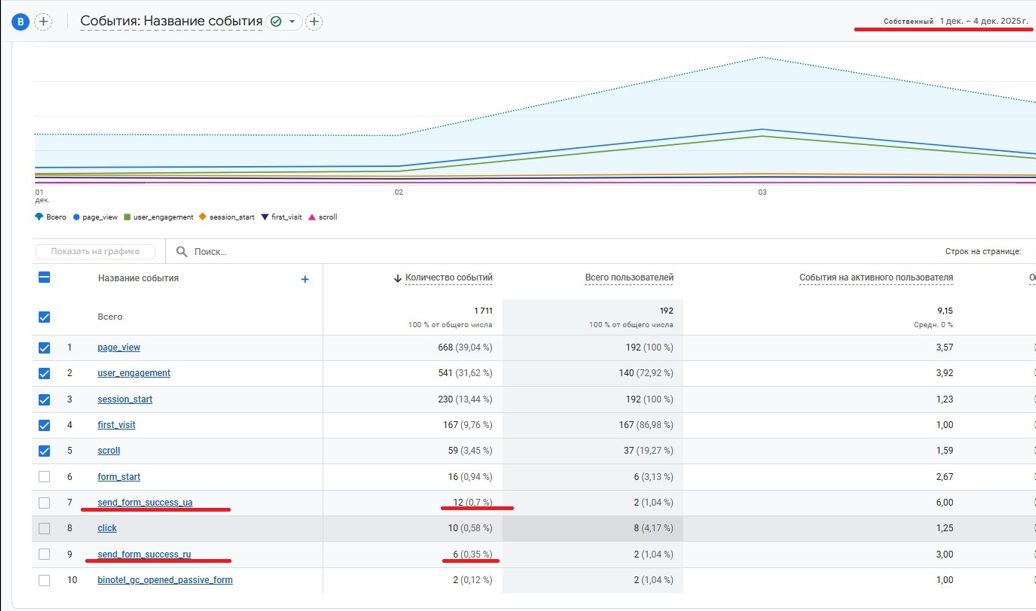Click the 12 (0,7 %) event count cell
The width and height of the screenshot is (1036, 611).
tap(472, 503)
